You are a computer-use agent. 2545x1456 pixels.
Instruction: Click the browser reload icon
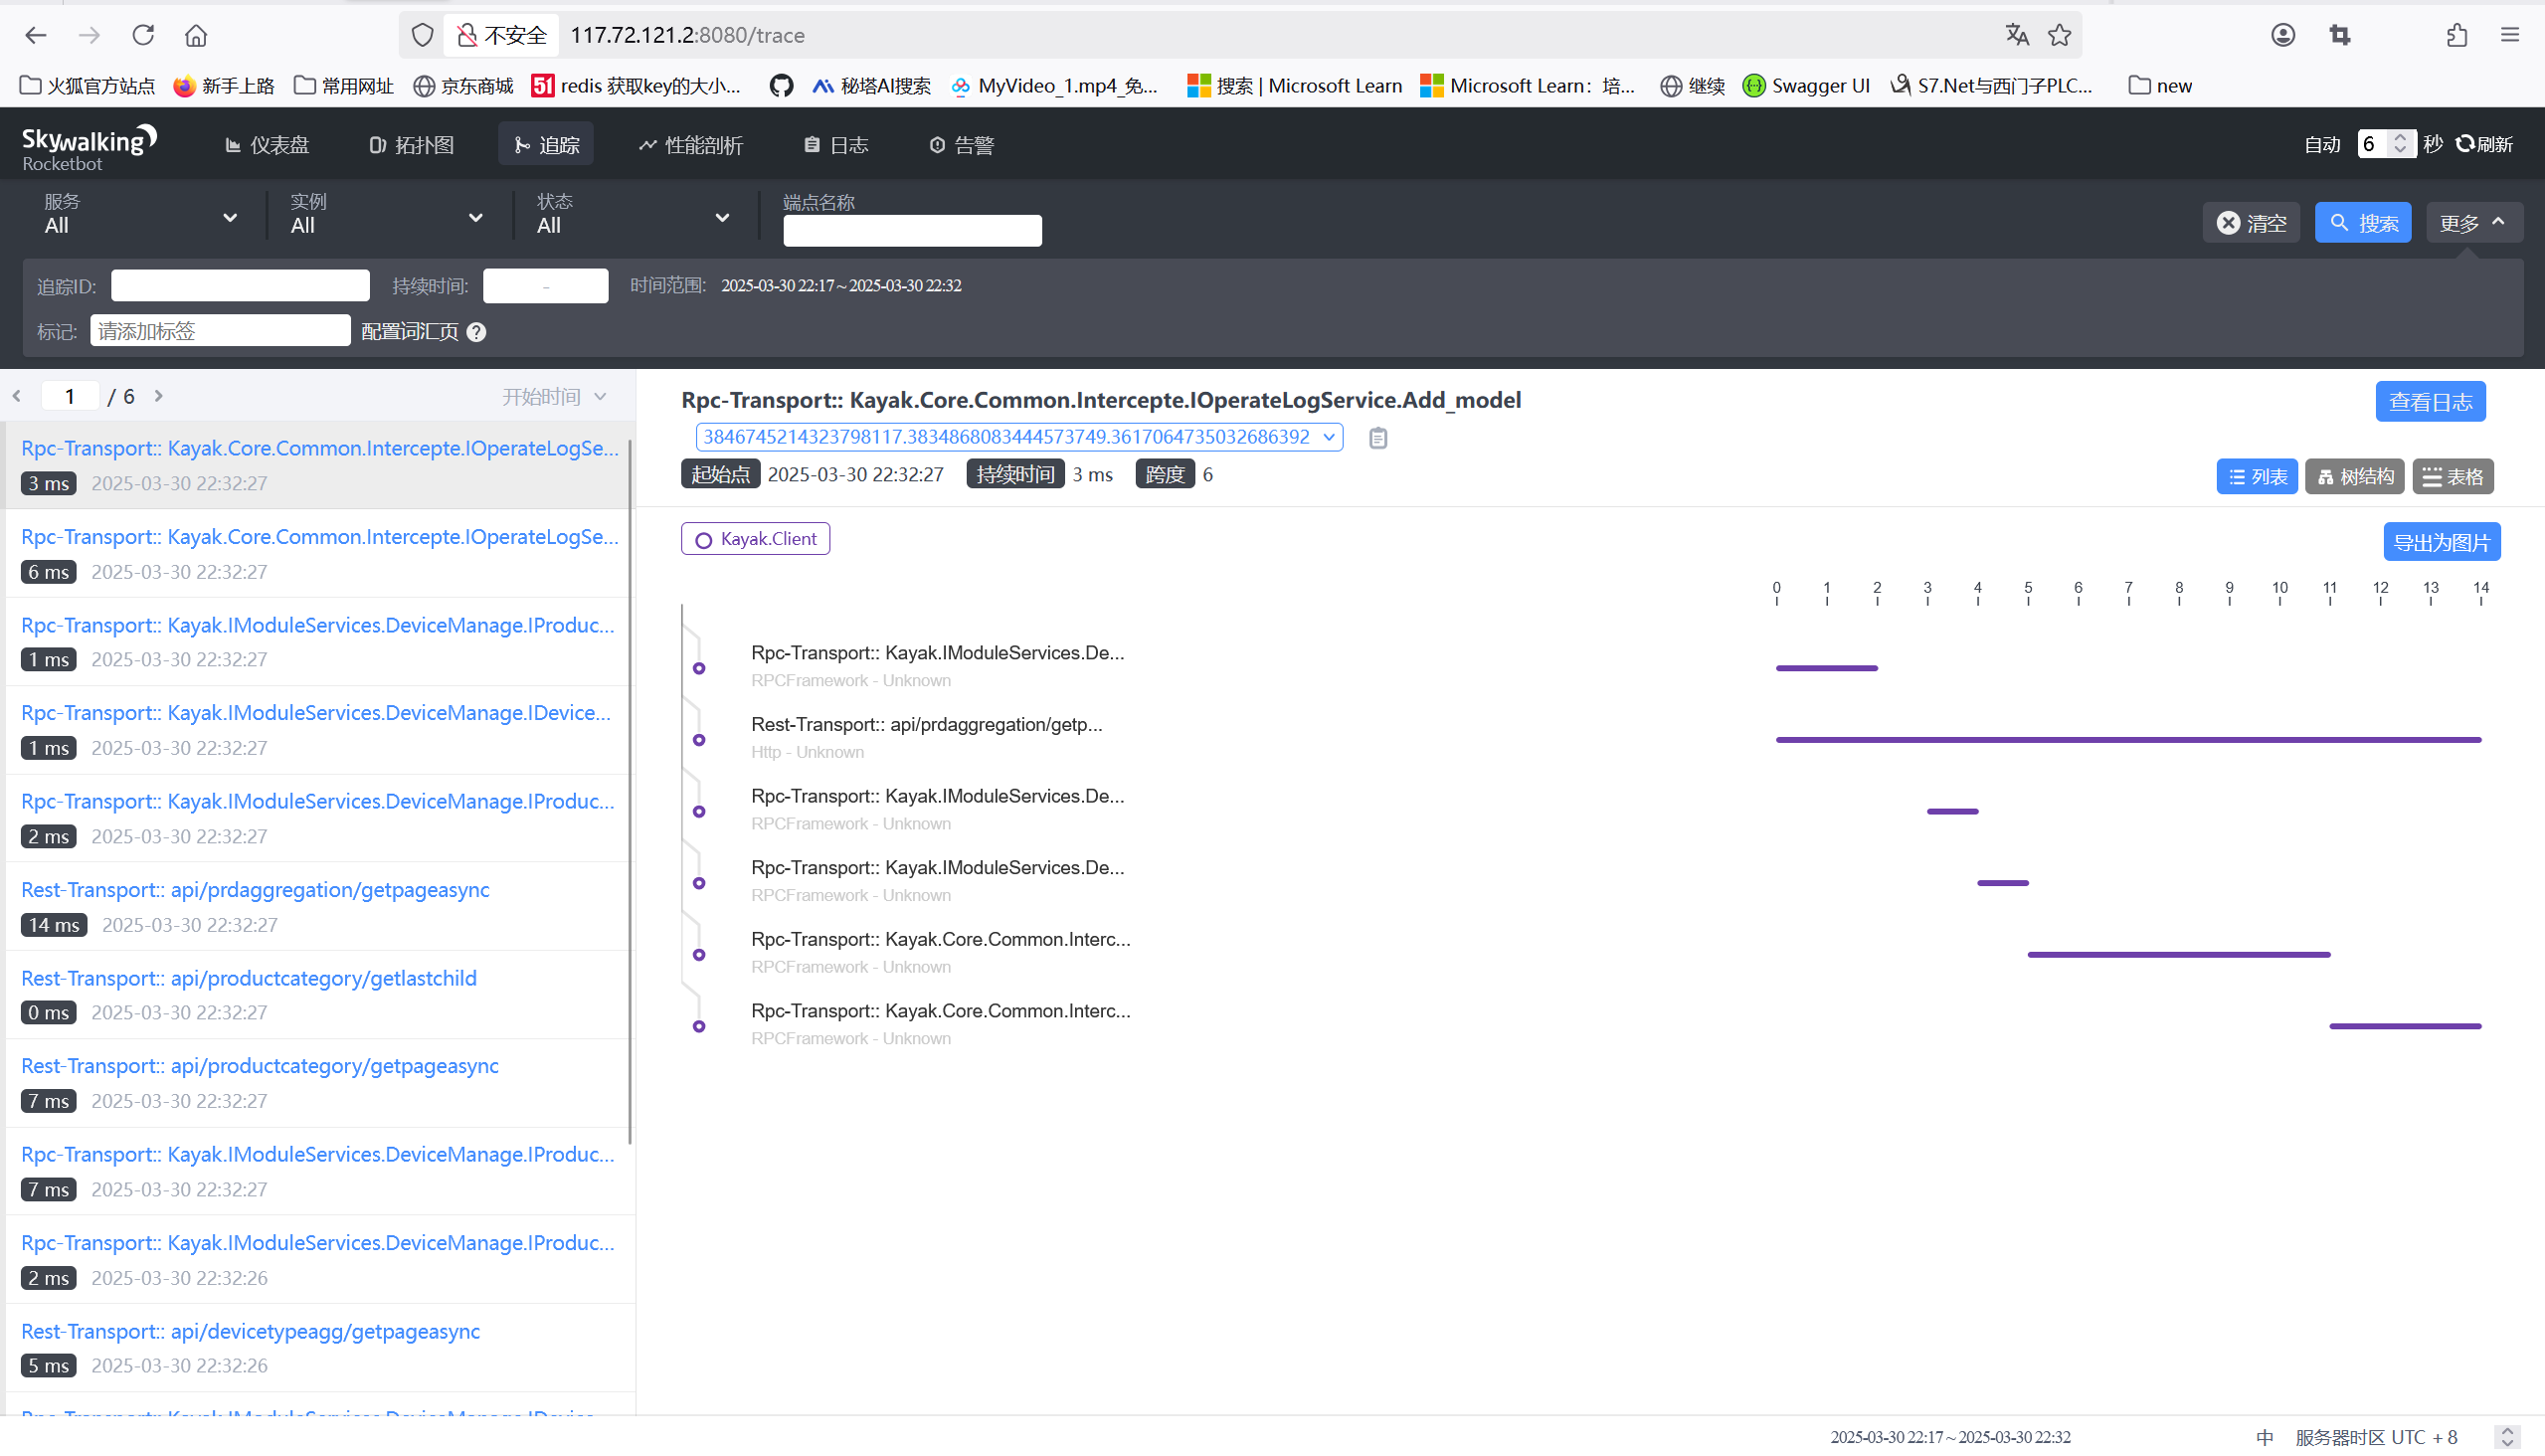(143, 35)
